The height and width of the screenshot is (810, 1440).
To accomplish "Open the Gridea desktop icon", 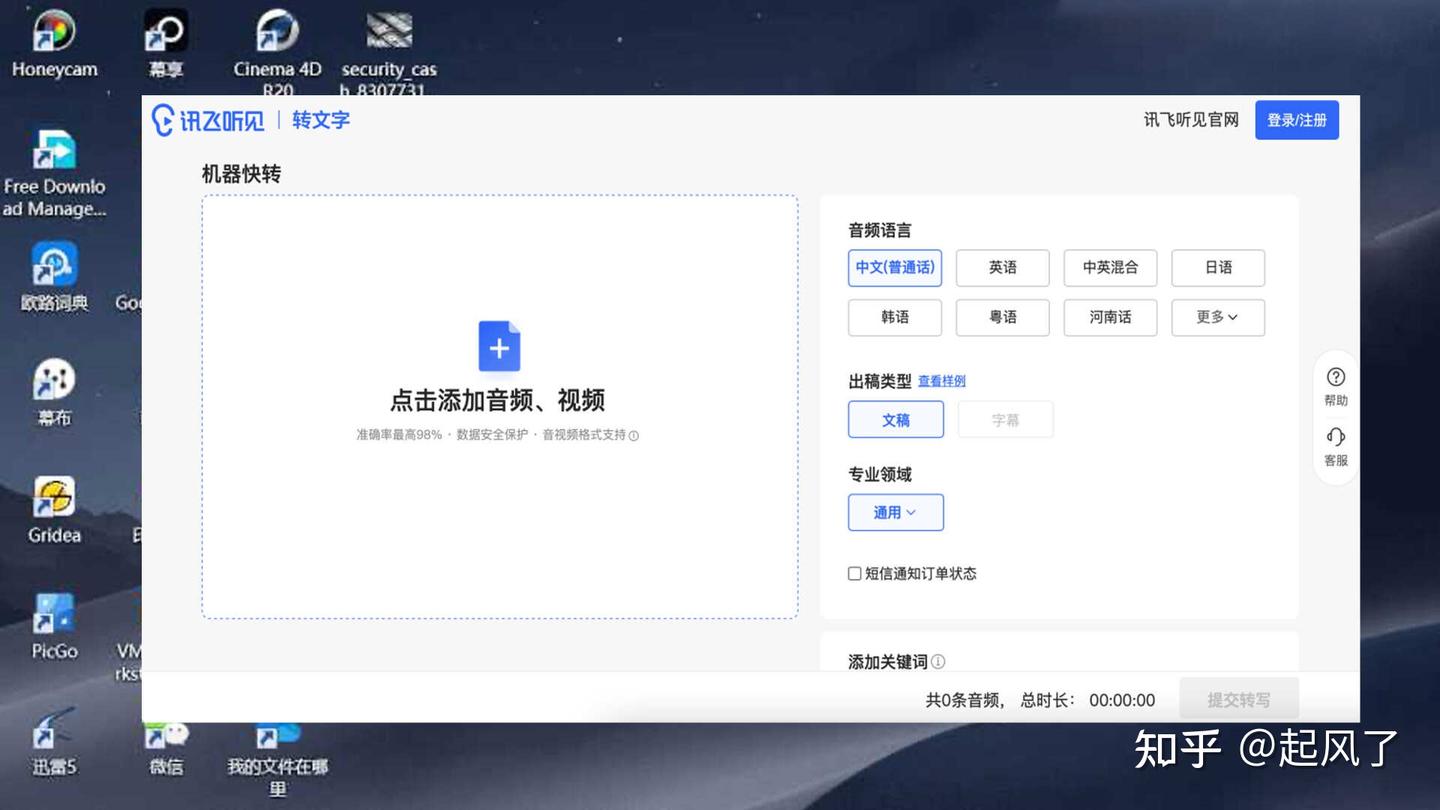I will [x=54, y=510].
